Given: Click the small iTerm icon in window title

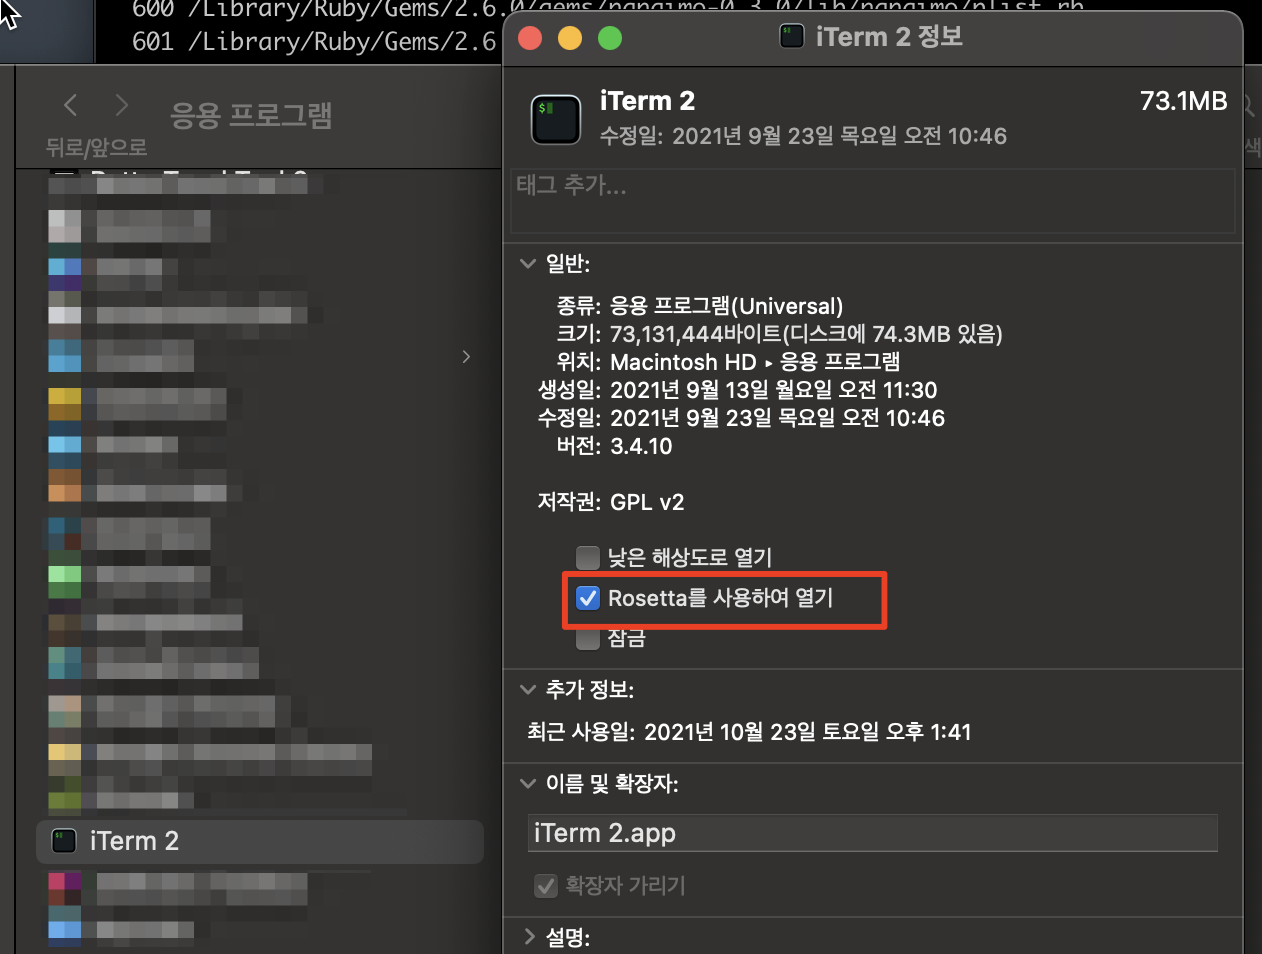Looking at the screenshot, I should pyautogui.click(x=792, y=38).
